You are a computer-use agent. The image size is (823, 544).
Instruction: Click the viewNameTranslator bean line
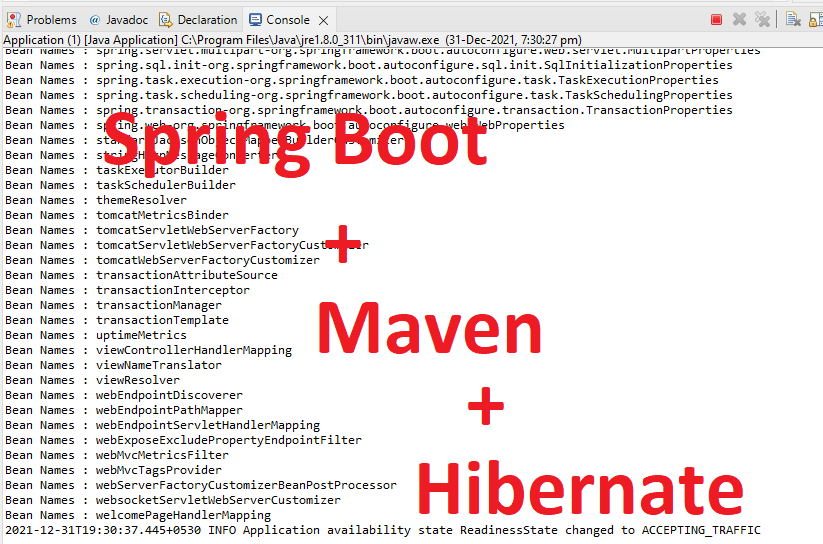(113, 365)
